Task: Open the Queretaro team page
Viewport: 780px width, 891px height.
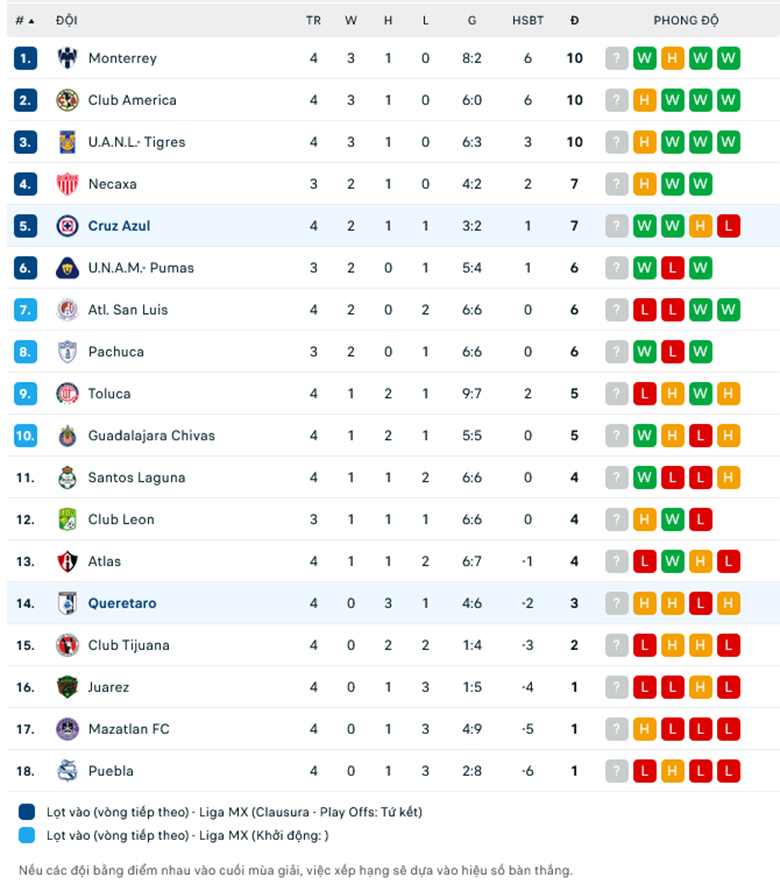Action: (122, 604)
